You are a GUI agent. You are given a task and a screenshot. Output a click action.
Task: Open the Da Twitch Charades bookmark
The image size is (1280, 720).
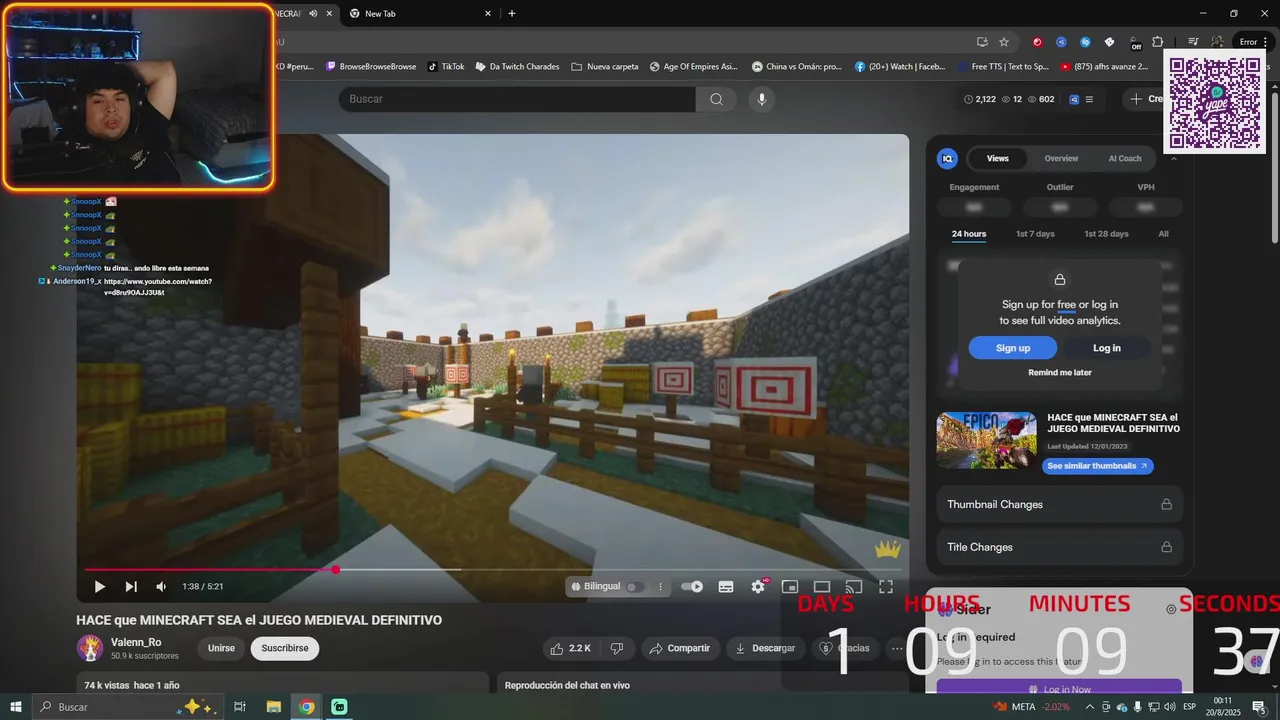[x=517, y=67]
